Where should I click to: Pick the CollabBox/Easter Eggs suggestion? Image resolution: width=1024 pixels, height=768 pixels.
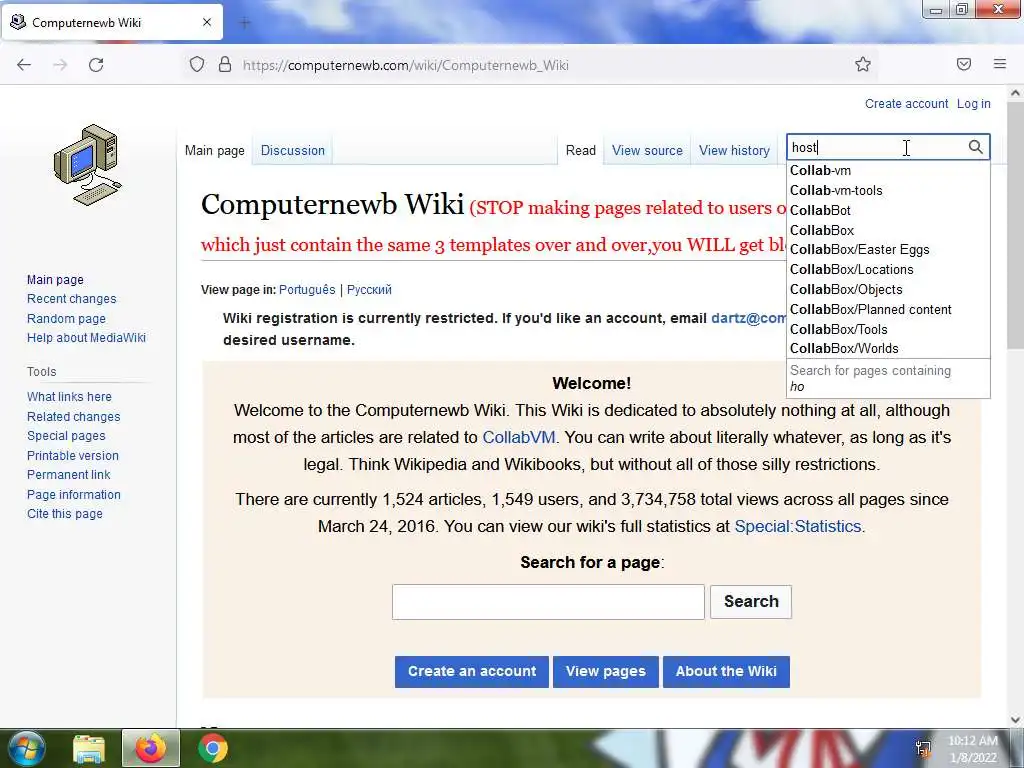(888, 249)
